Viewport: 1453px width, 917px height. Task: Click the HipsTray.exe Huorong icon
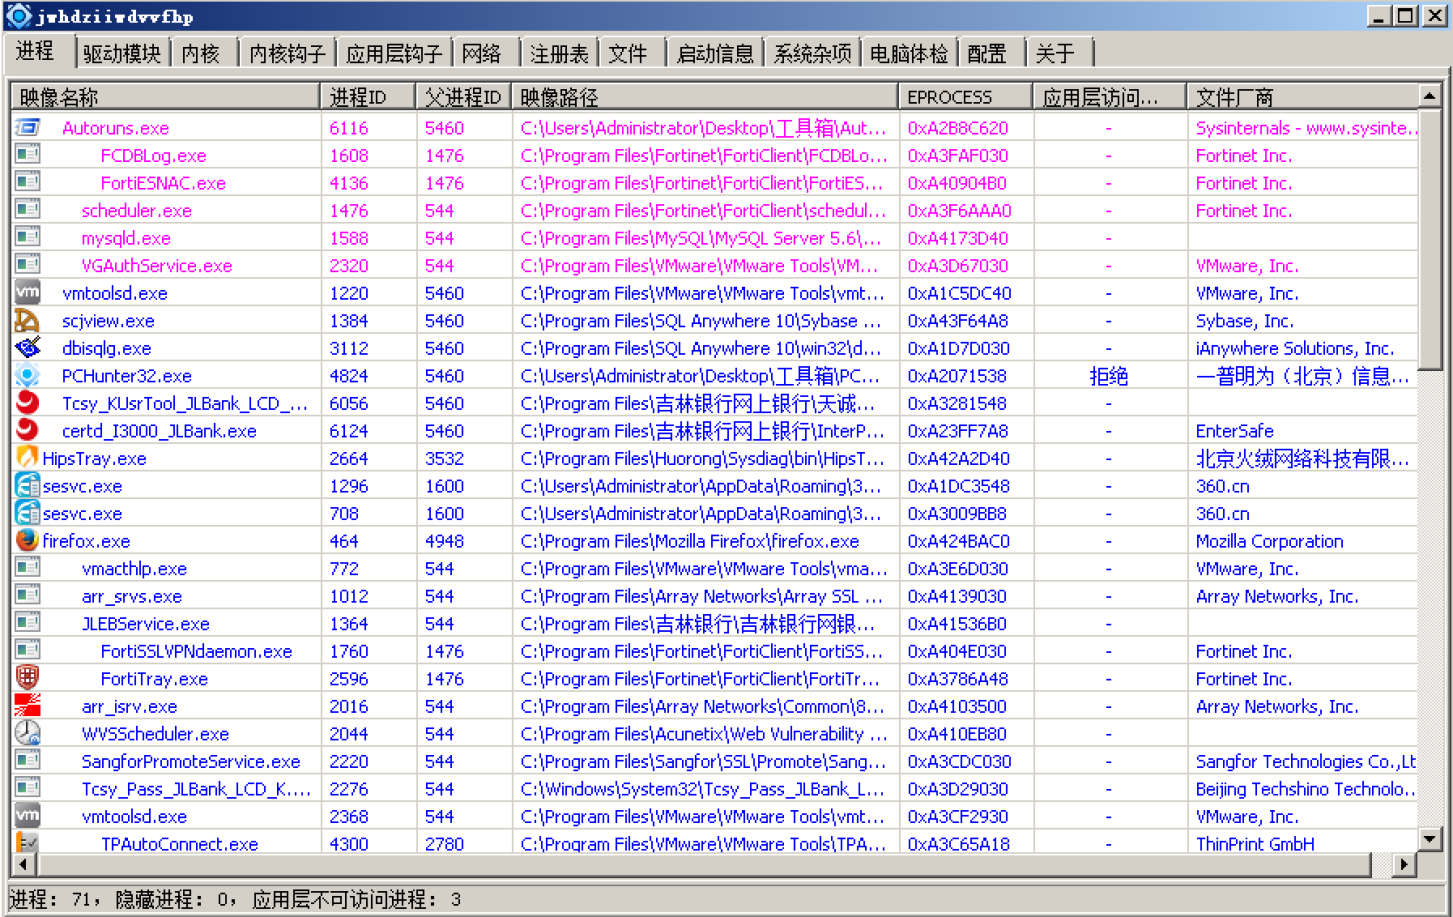pyautogui.click(x=28, y=458)
